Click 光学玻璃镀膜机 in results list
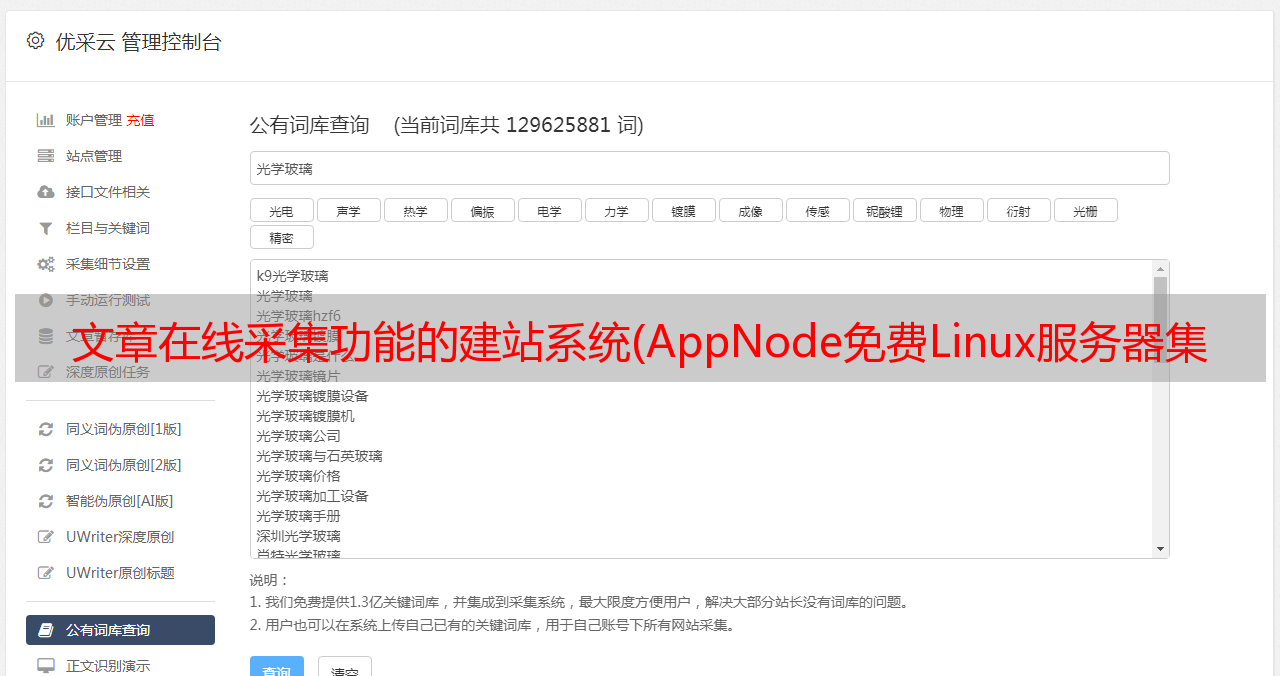Viewport: 1280px width, 676px height. [x=305, y=416]
